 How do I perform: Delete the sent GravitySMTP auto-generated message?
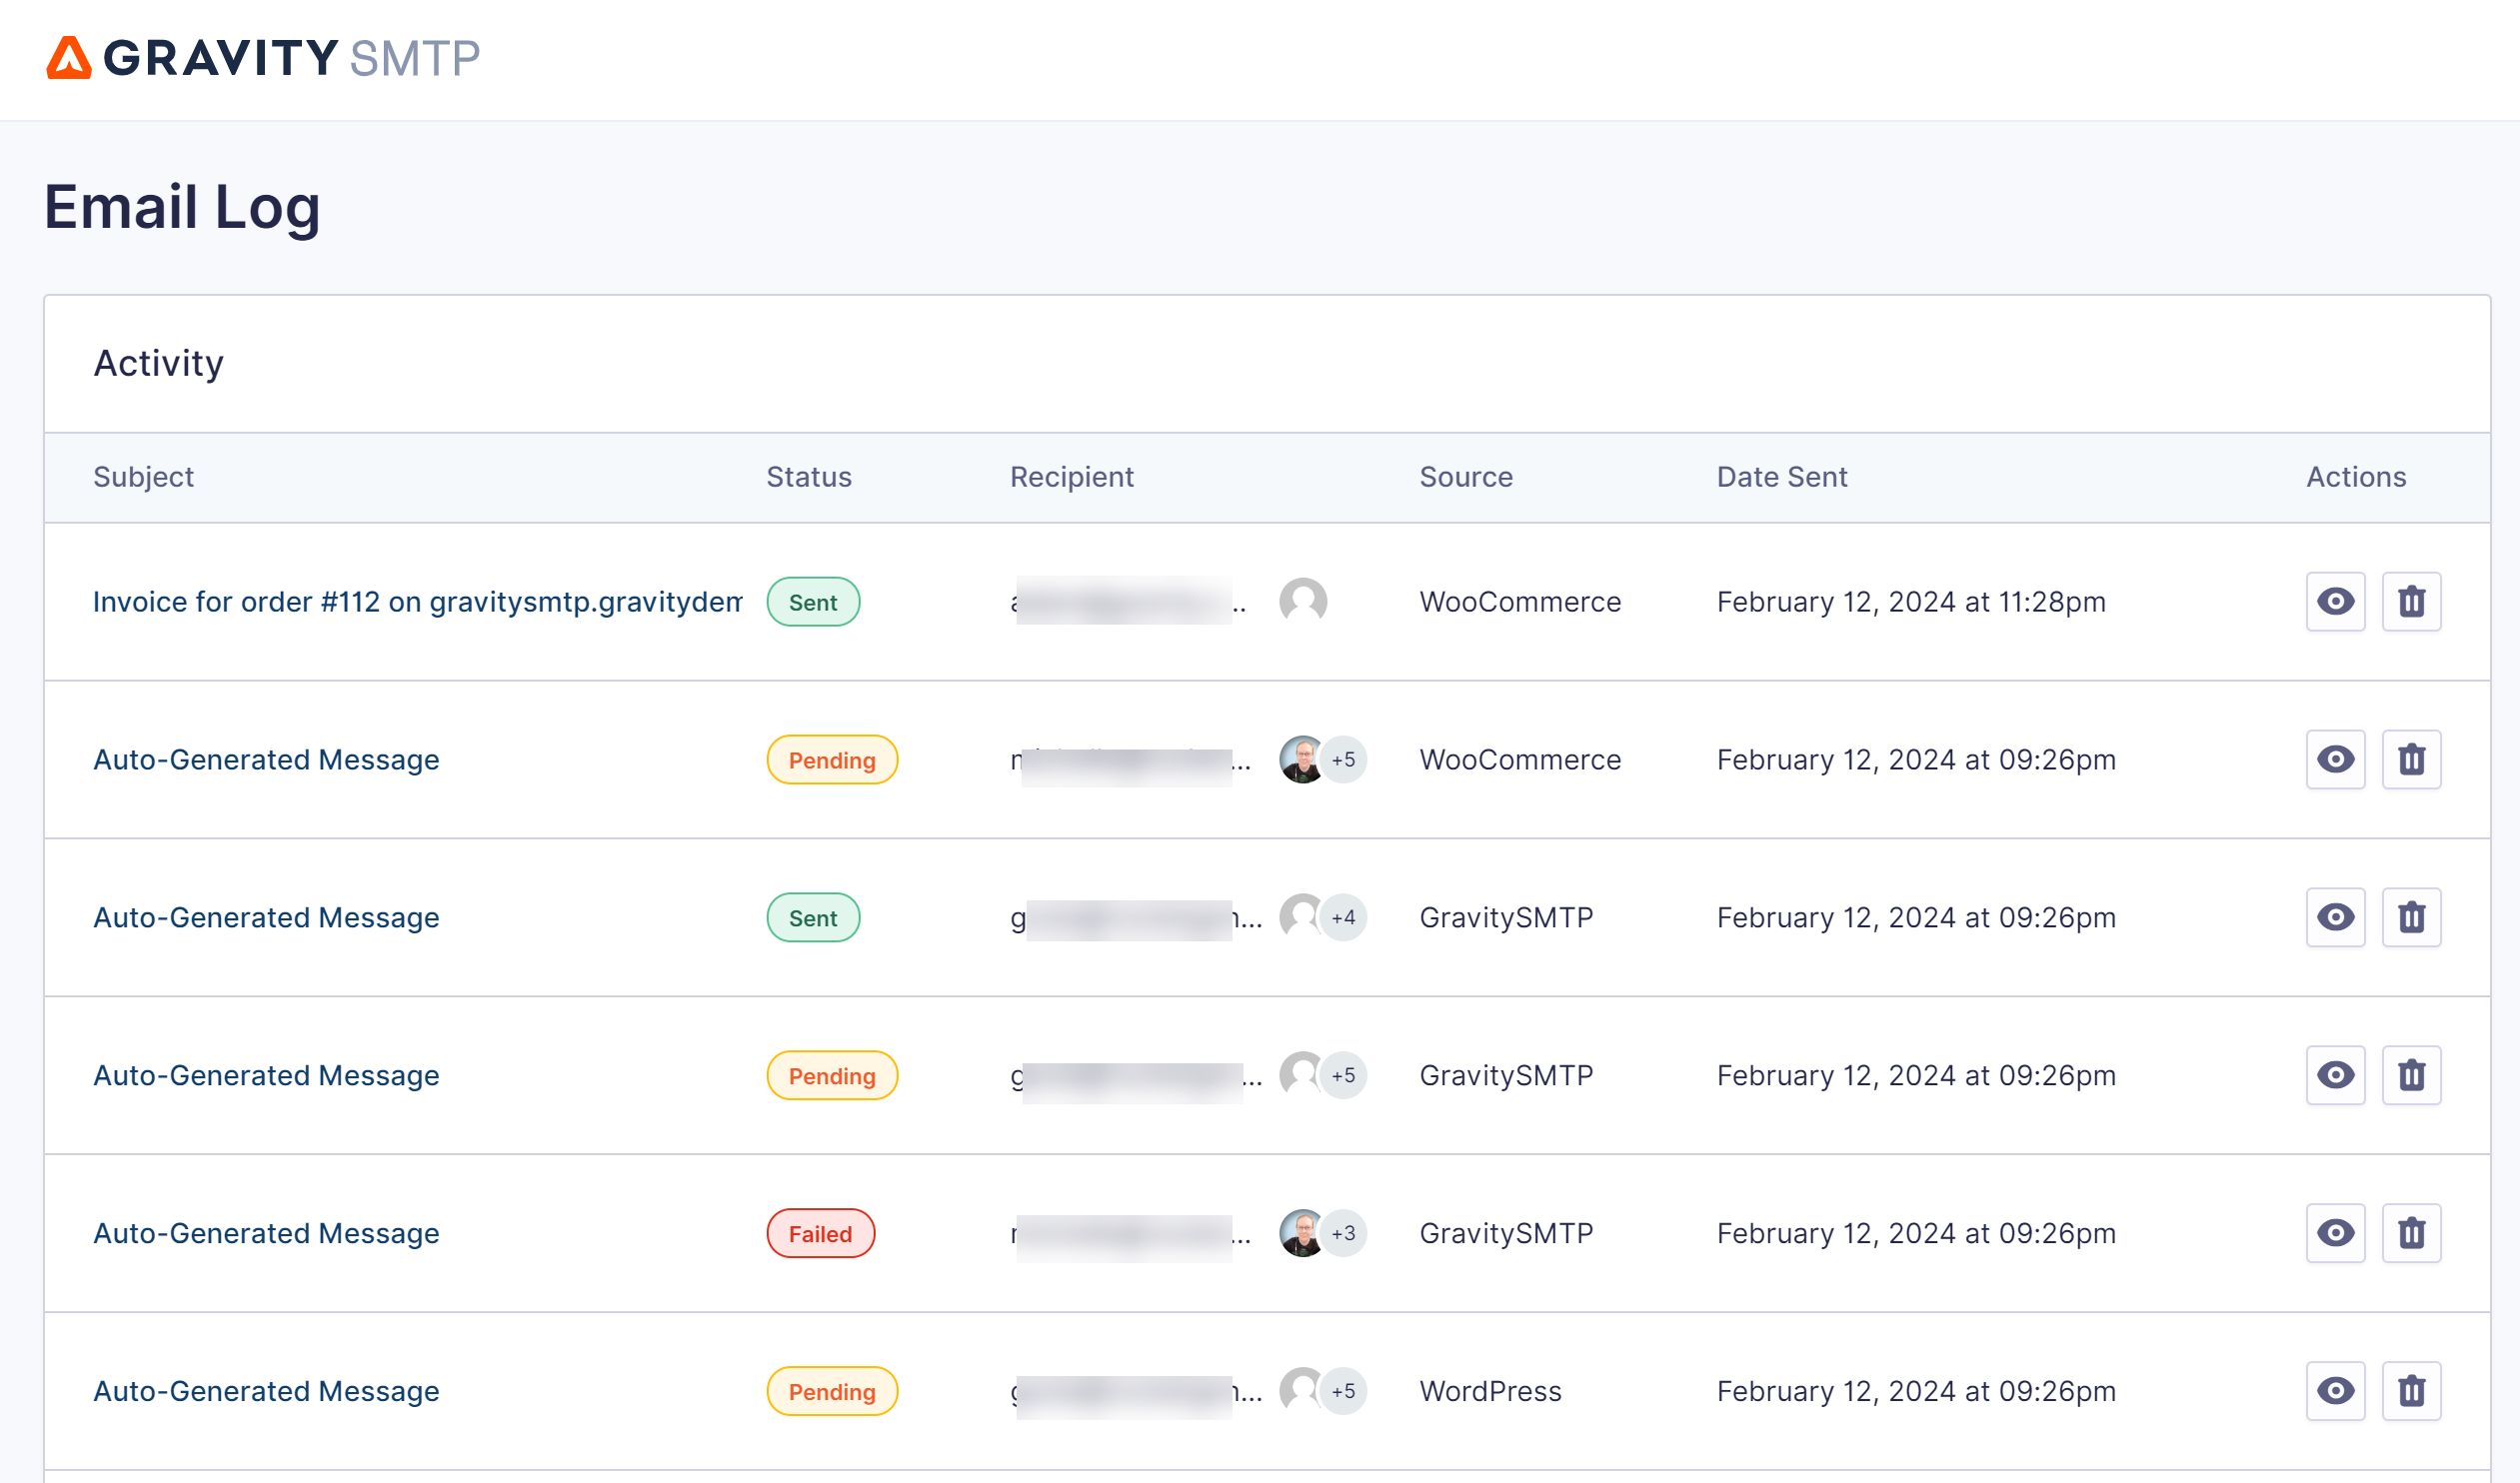(2411, 917)
